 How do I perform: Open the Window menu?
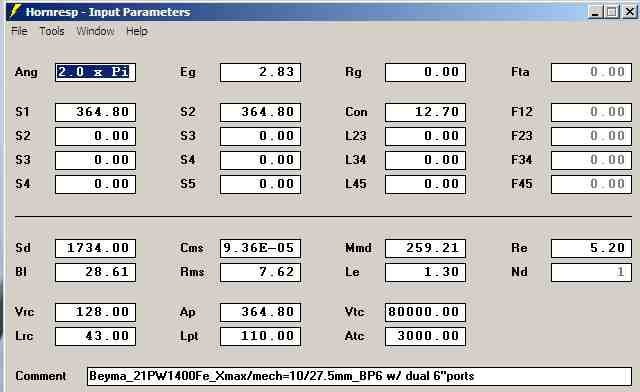click(x=95, y=31)
